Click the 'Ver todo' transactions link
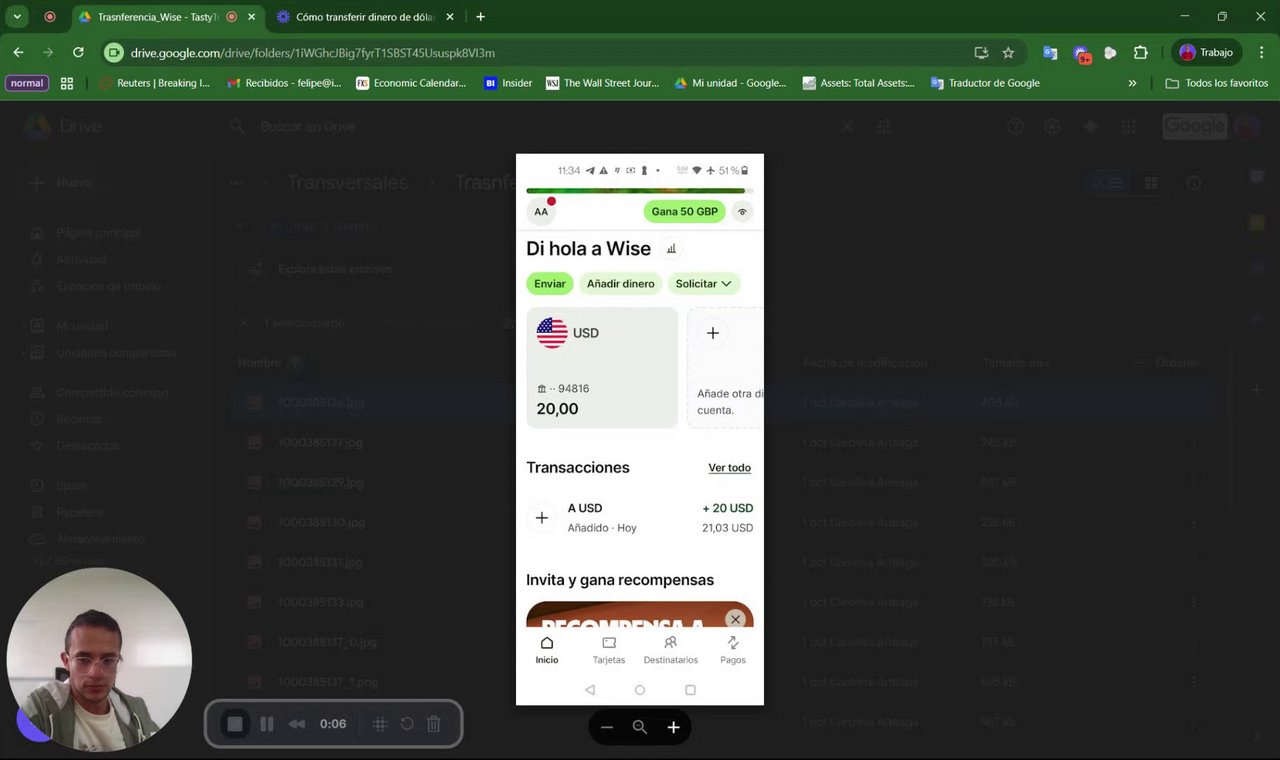The image size is (1280, 760). (730, 468)
